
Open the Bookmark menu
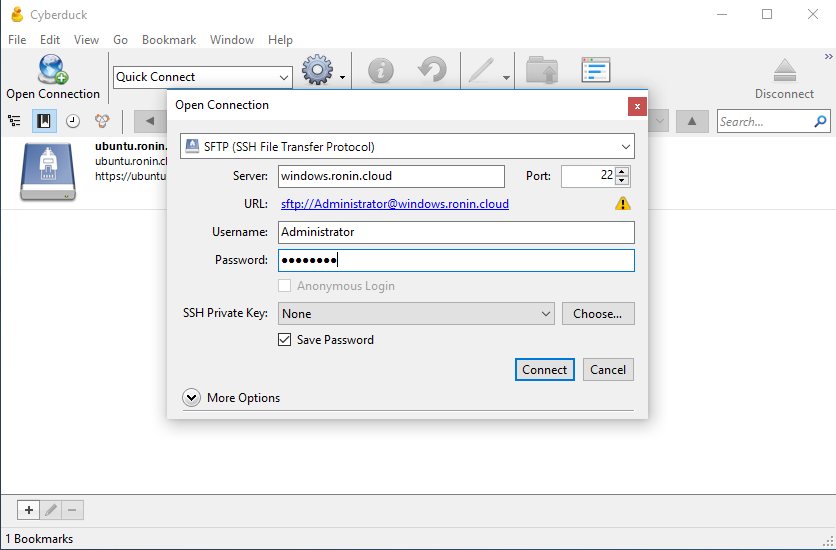[x=169, y=40]
